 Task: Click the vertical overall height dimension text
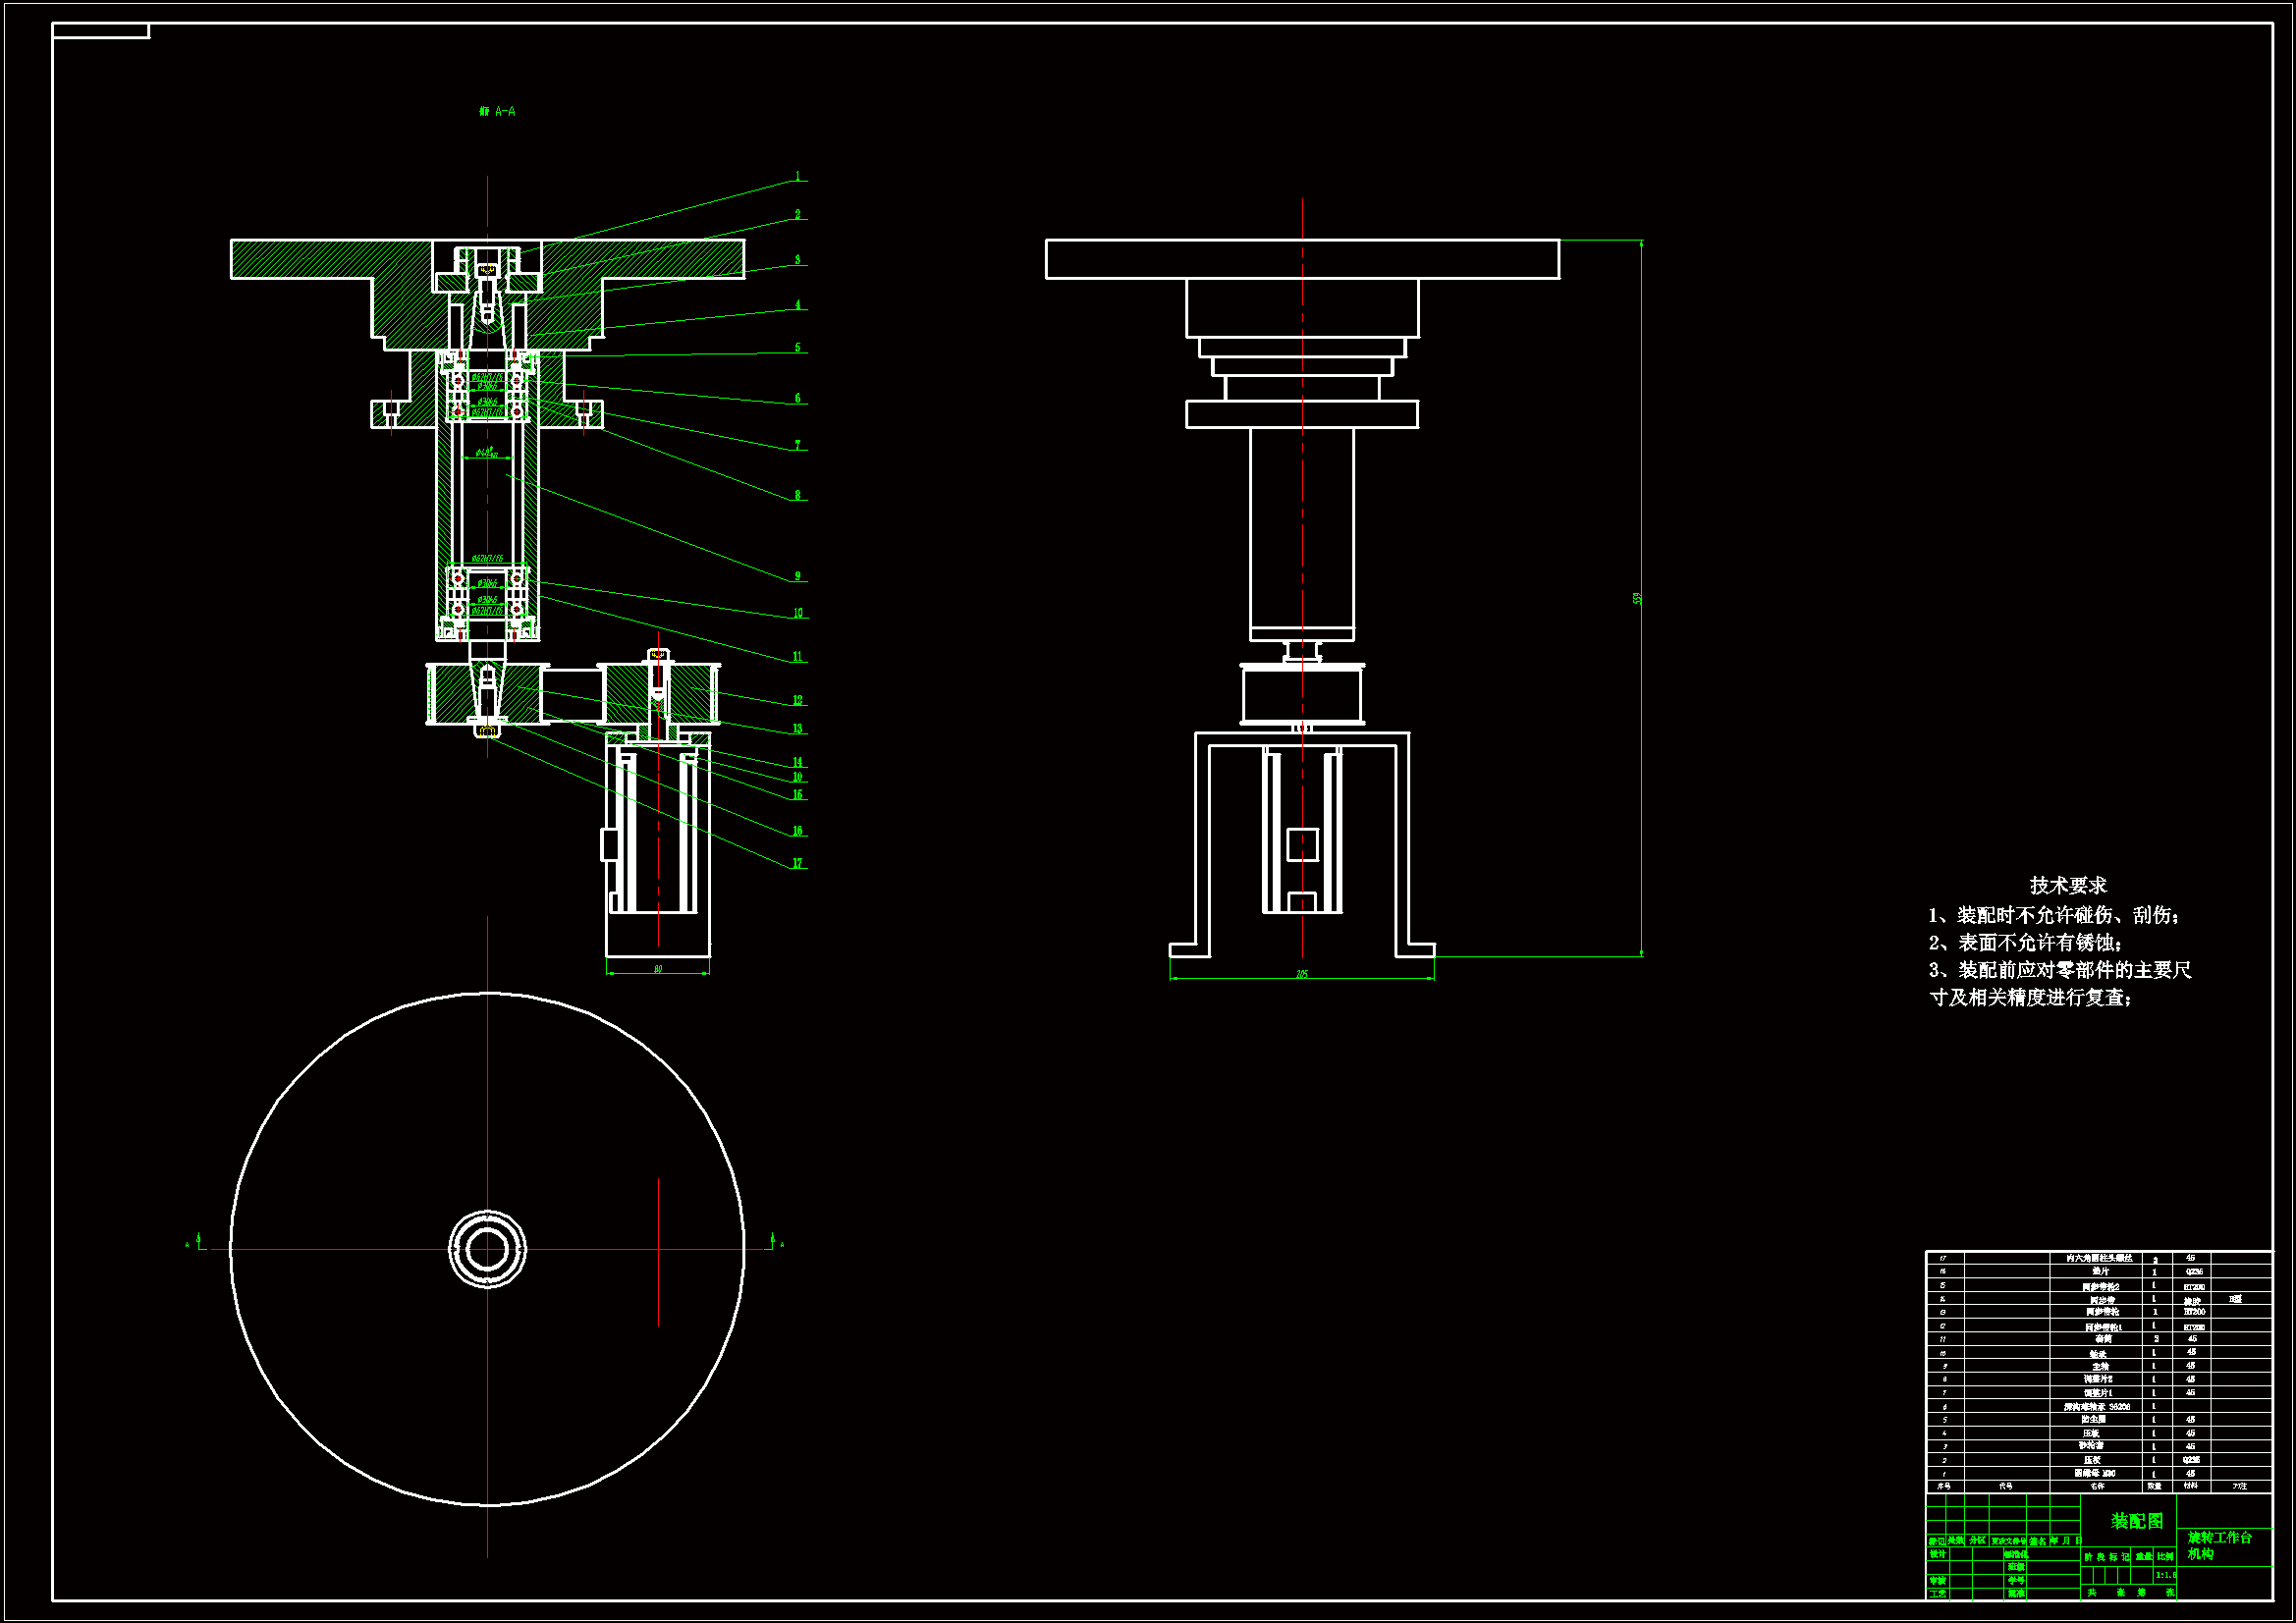pos(1637,598)
